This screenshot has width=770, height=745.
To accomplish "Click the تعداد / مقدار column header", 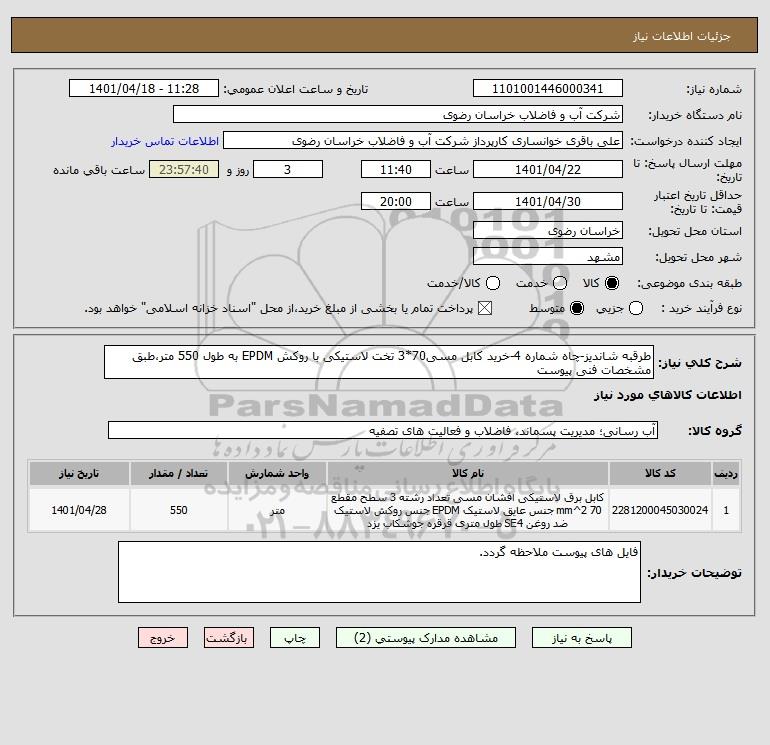I will tap(179, 473).
